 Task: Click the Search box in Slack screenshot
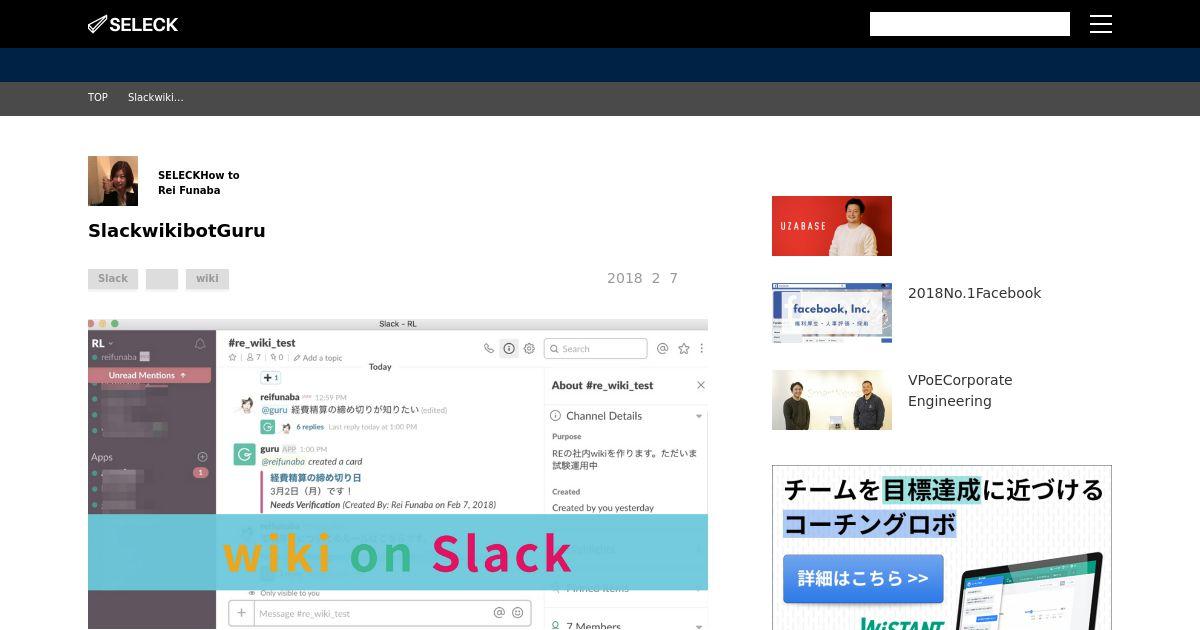596,348
